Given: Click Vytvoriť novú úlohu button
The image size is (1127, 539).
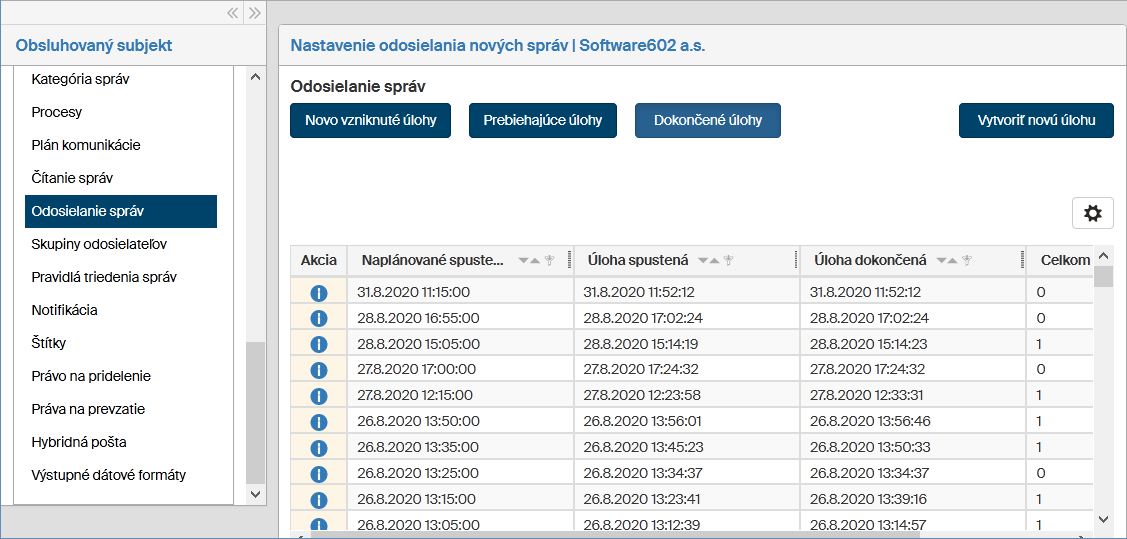Looking at the screenshot, I should point(1036,121).
